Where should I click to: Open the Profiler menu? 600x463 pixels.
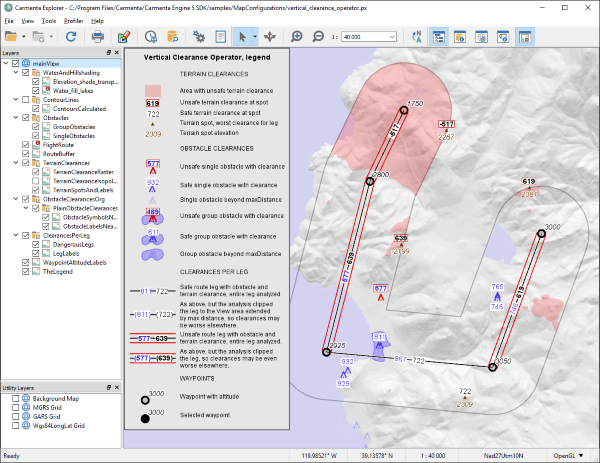pos(73,20)
